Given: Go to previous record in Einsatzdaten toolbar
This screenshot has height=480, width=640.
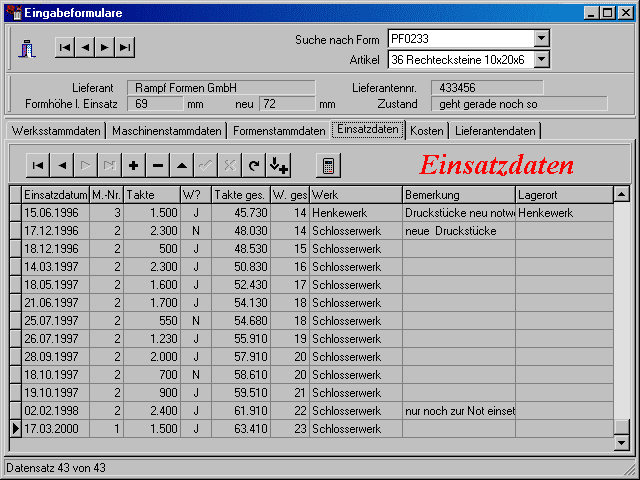Looking at the screenshot, I should (x=62, y=165).
